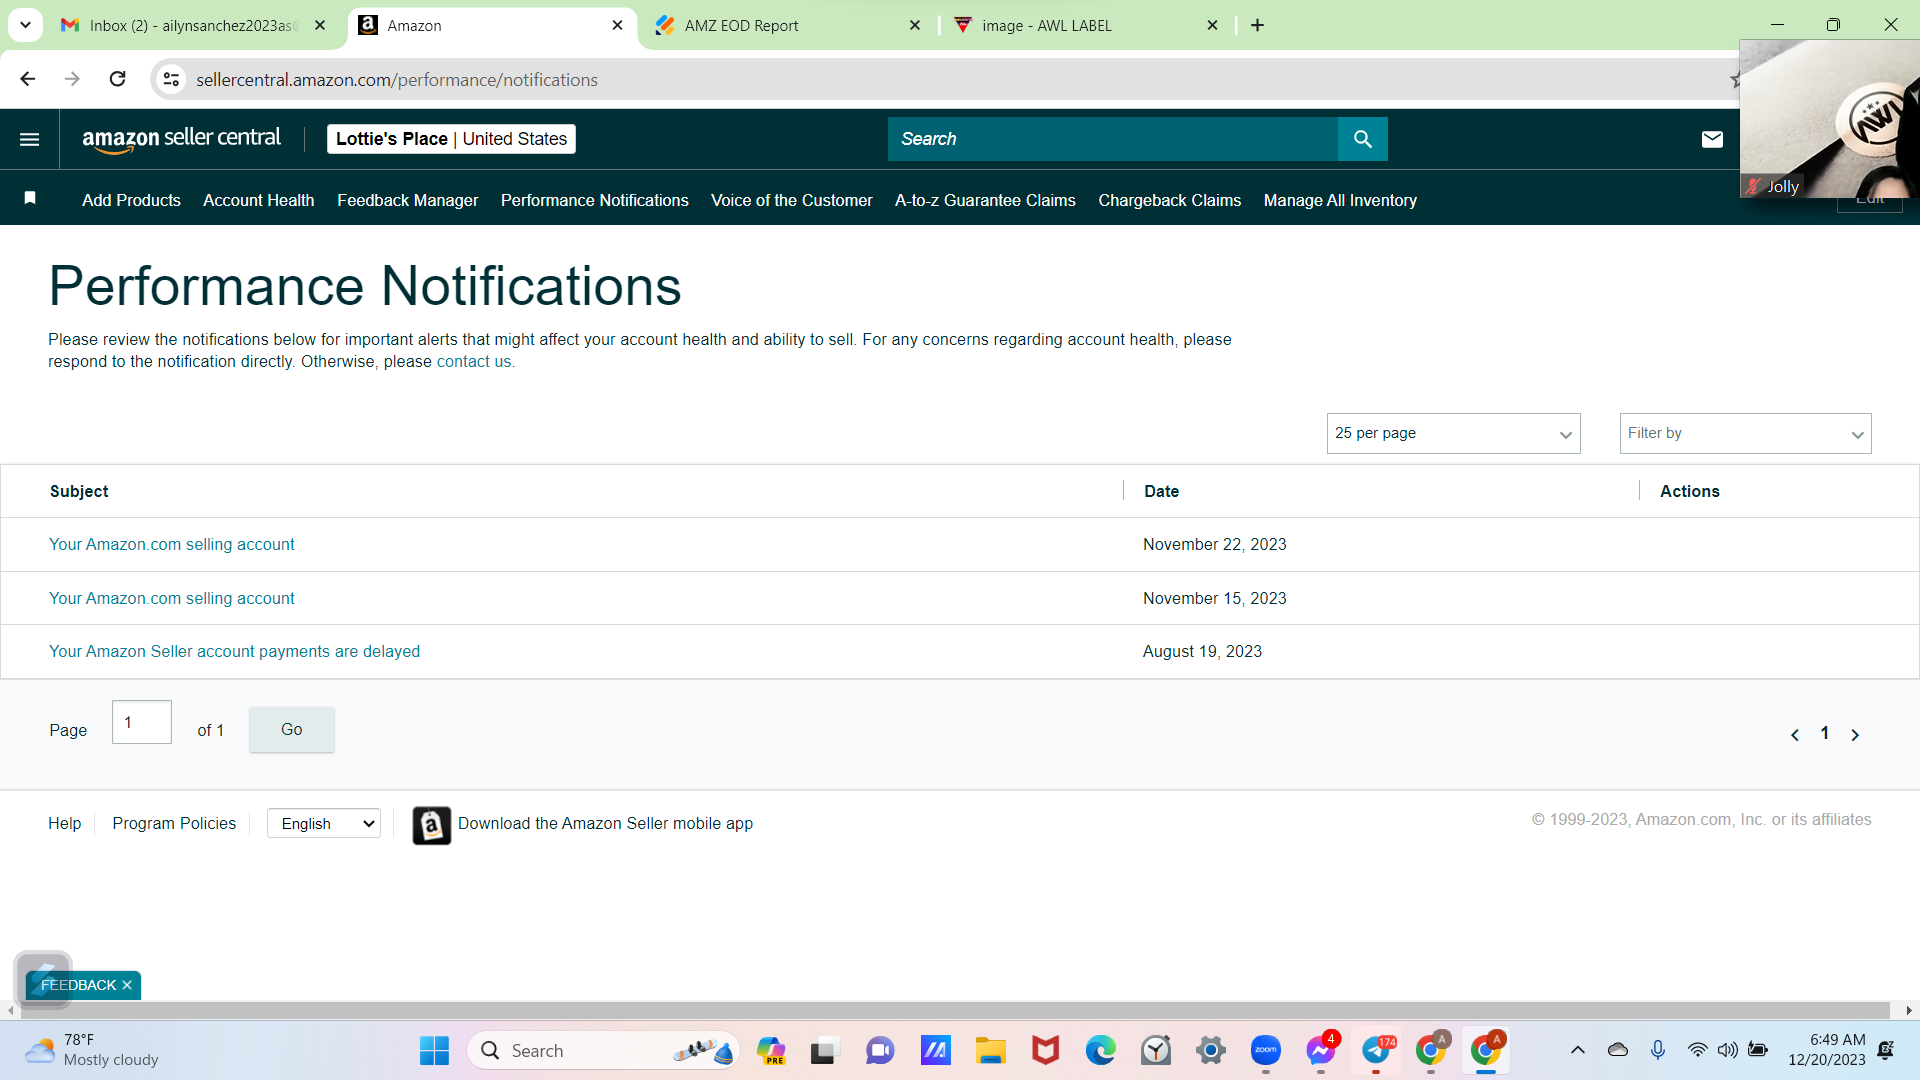The width and height of the screenshot is (1920, 1080).
Task: Open the Windows Start menu
Action: click(434, 1051)
